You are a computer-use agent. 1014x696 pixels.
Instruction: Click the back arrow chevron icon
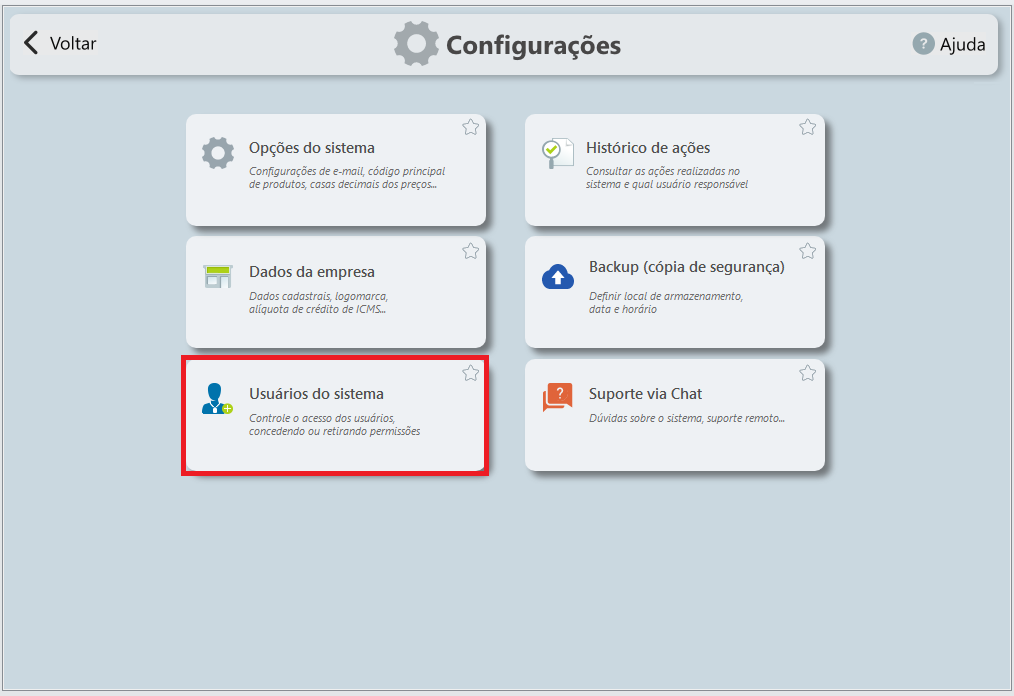coord(30,43)
